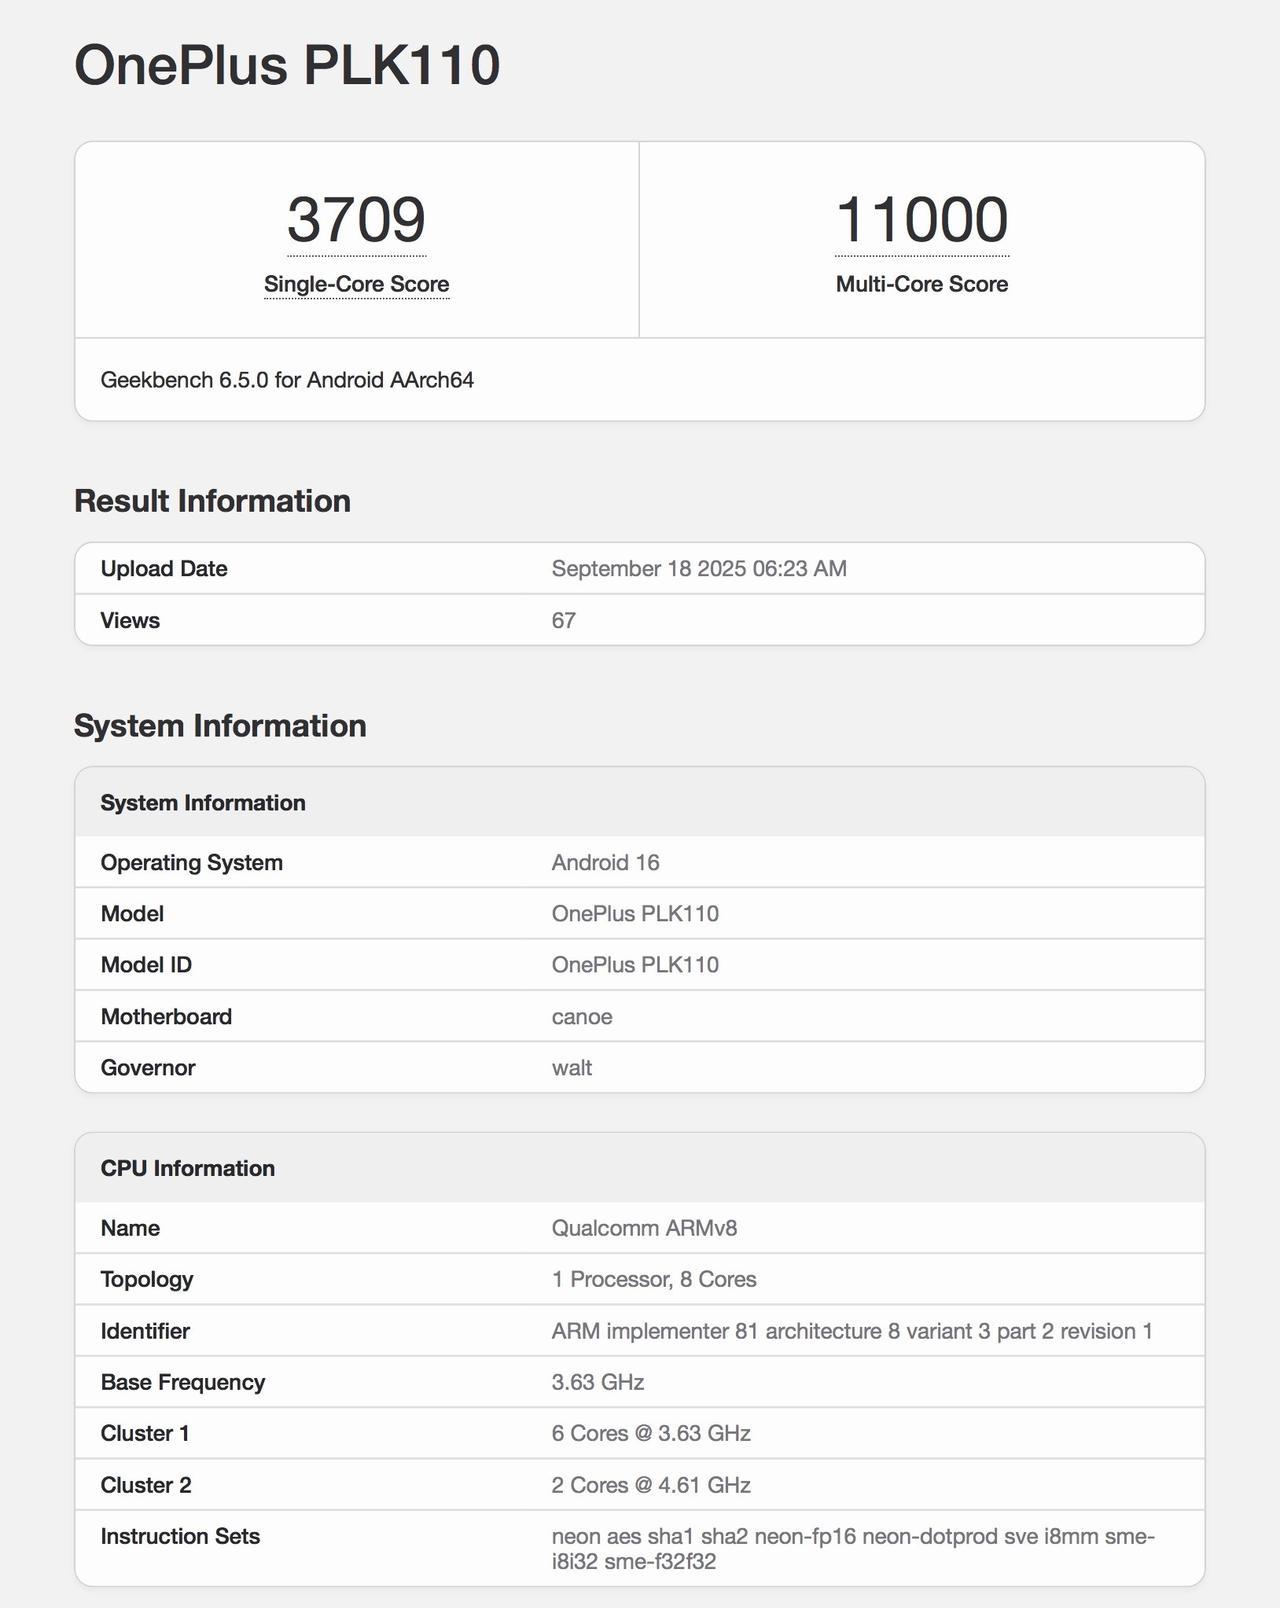Viewport: 1280px width, 1608px height.
Task: Click the OnePlus PLK110 page heading
Action: tap(287, 66)
